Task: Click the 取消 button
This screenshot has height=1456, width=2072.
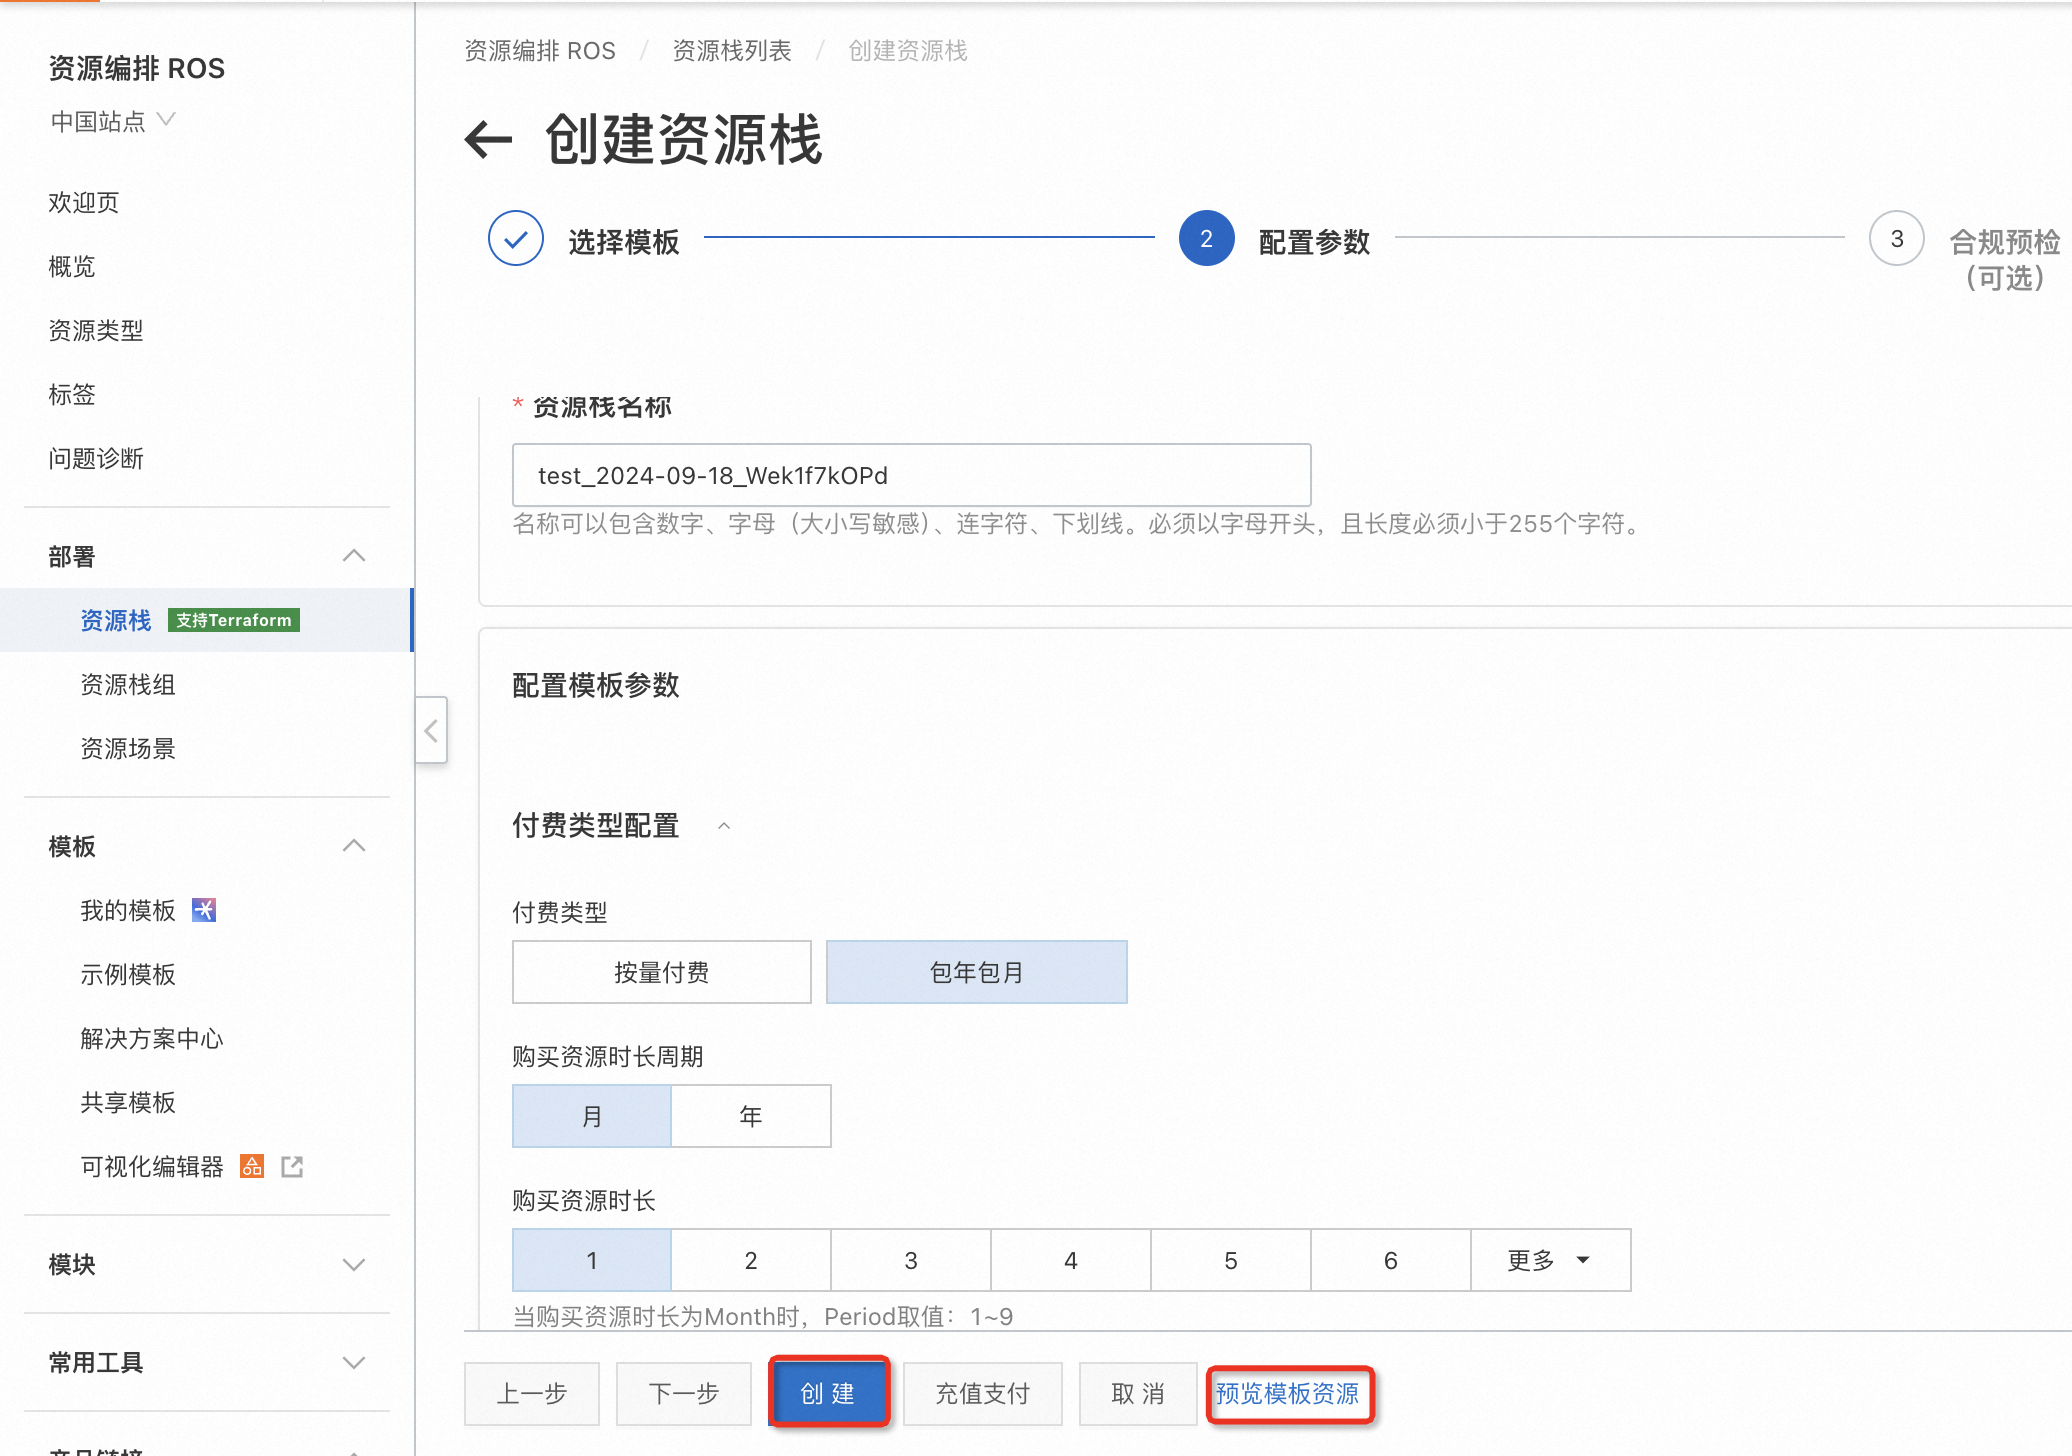Action: tap(1138, 1393)
